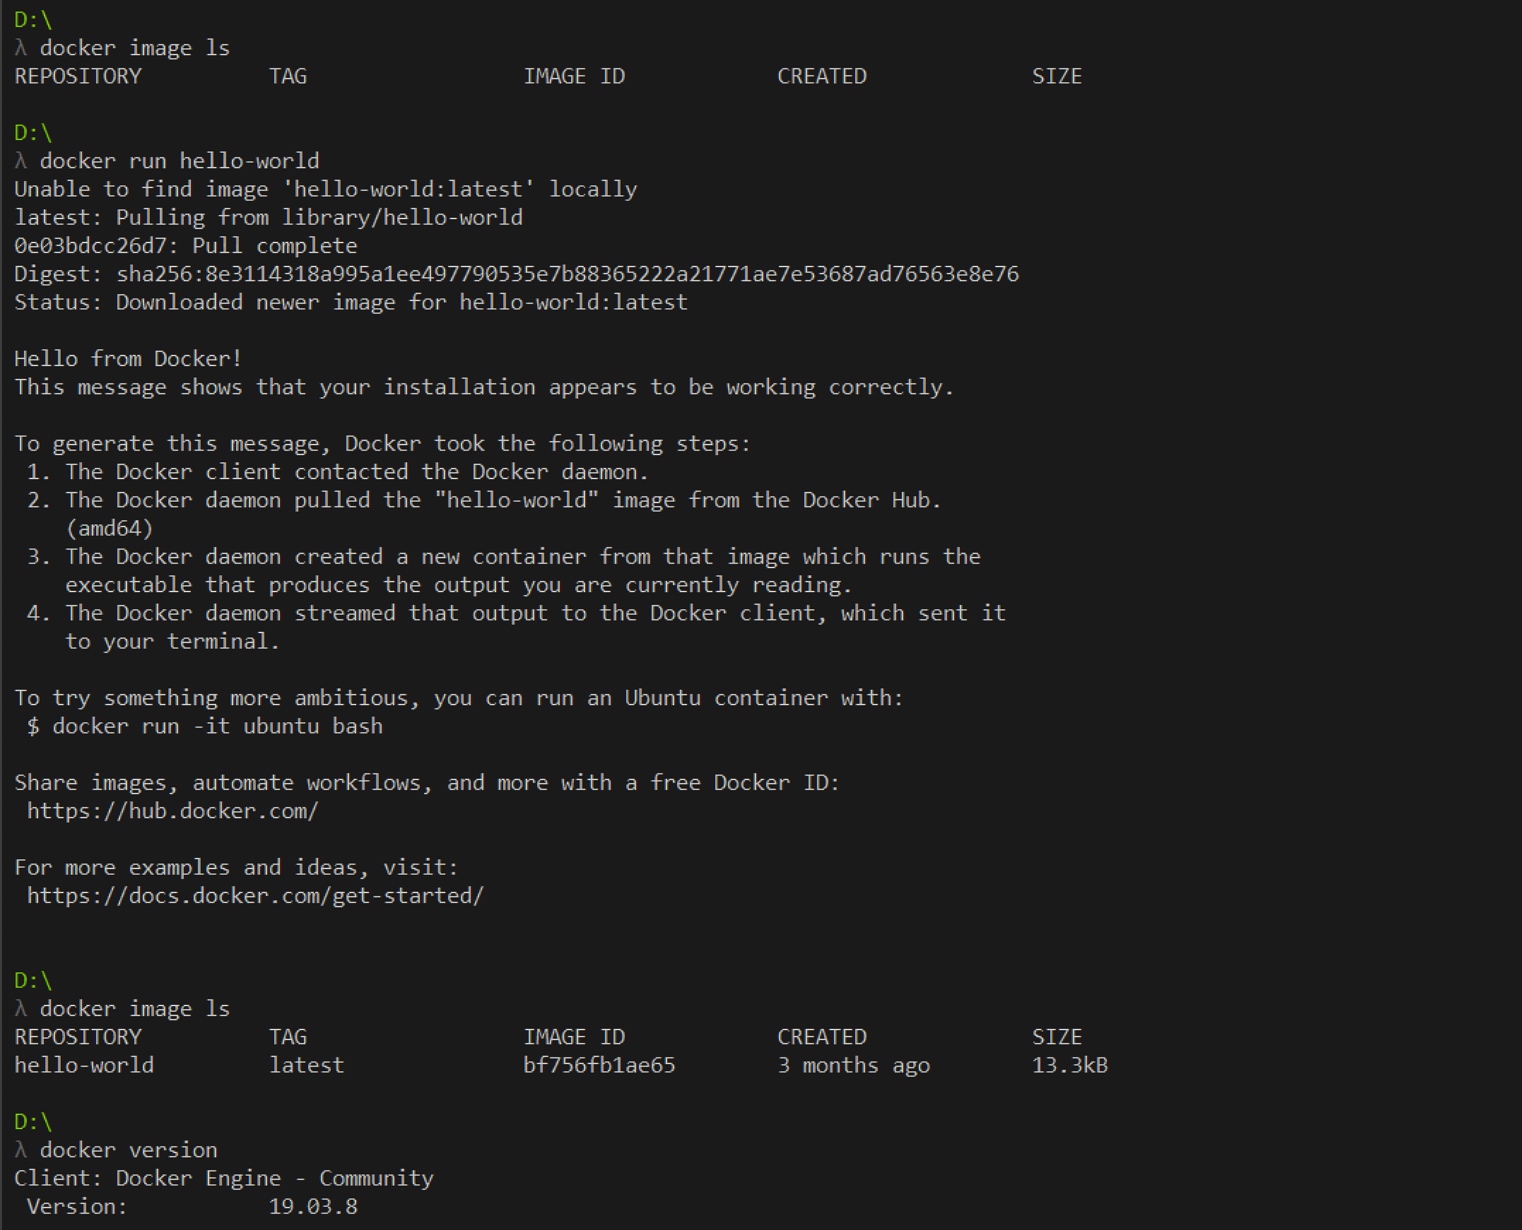Click the 'latest' tag cell in image list
This screenshot has height=1230, width=1522.
click(x=306, y=1065)
